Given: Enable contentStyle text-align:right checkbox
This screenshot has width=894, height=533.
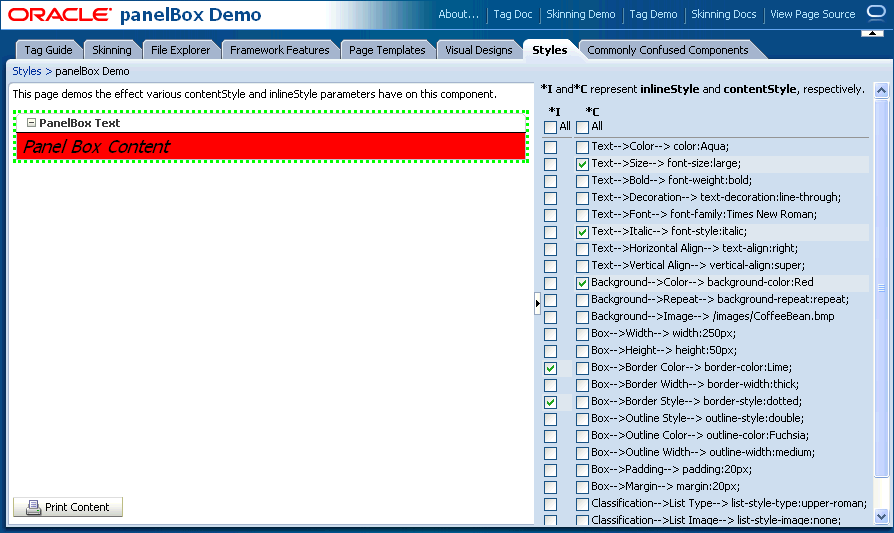Looking at the screenshot, I should coord(582,249).
